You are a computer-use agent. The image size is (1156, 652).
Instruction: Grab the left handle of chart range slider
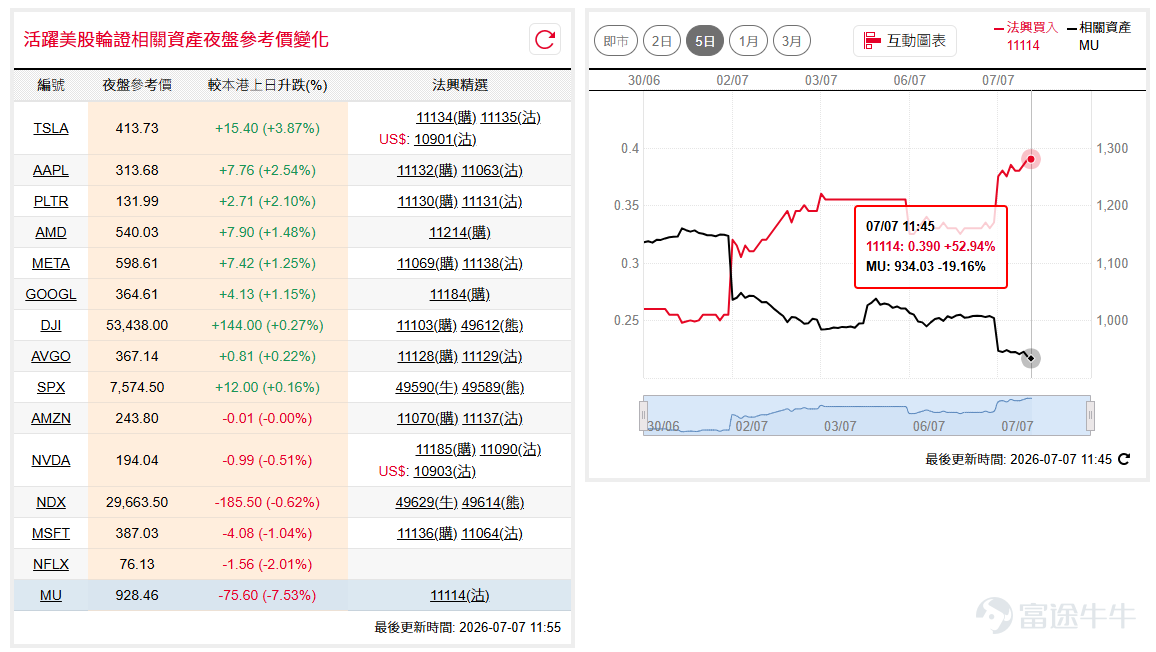(x=644, y=415)
